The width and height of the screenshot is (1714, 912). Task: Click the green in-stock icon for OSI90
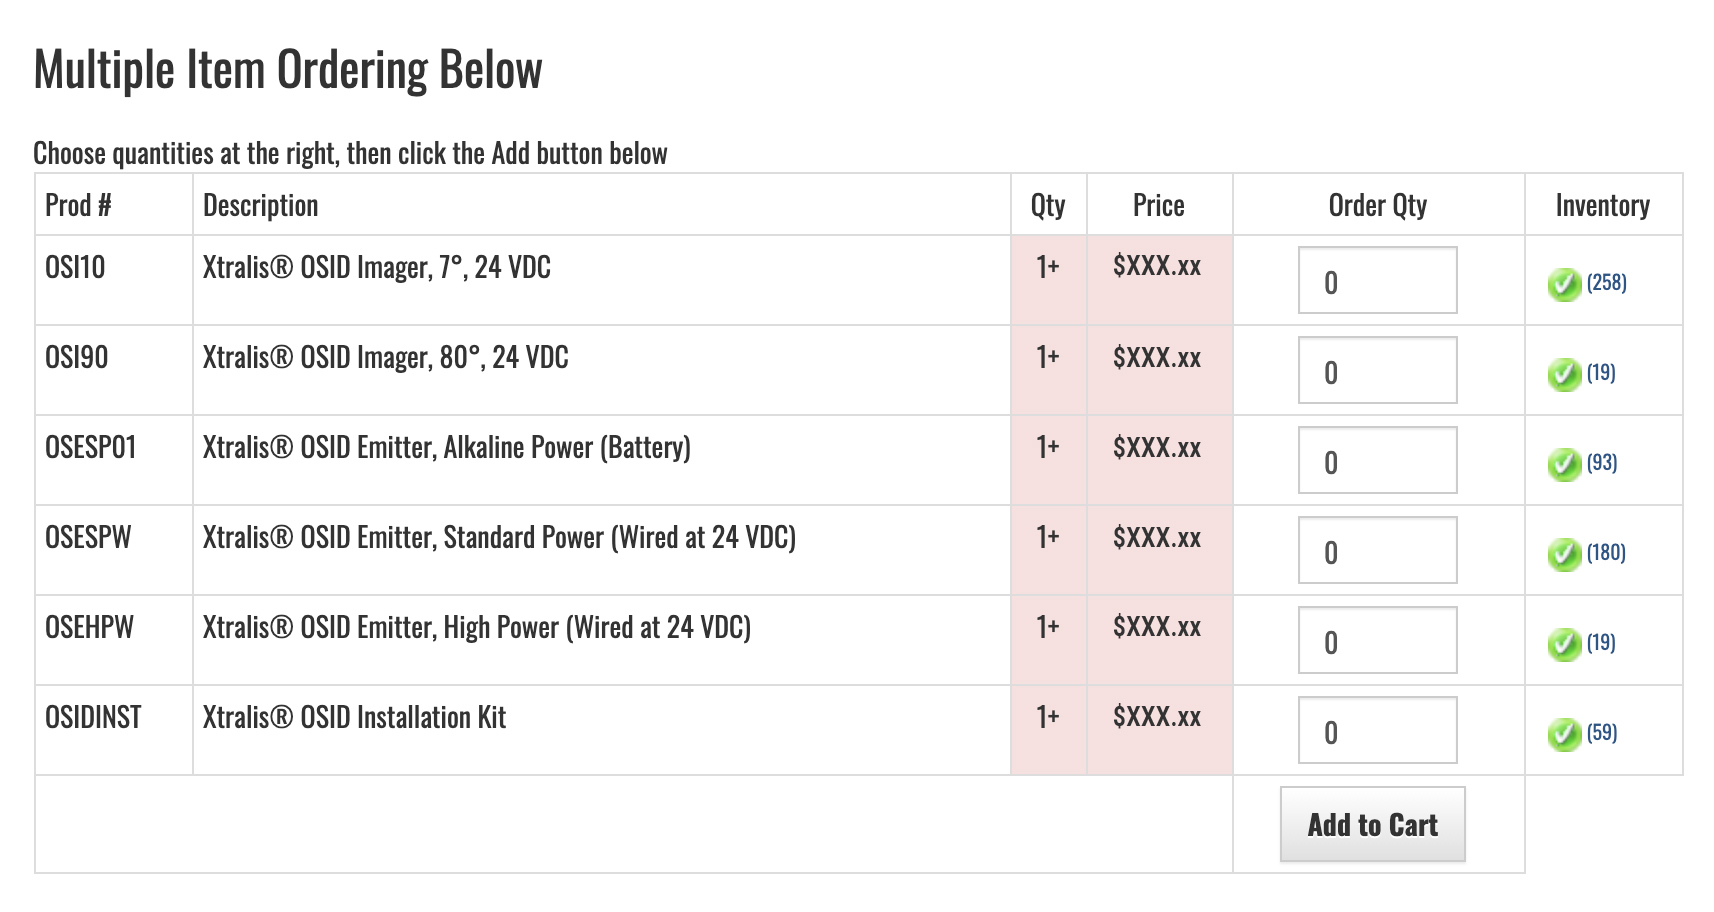1564,375
